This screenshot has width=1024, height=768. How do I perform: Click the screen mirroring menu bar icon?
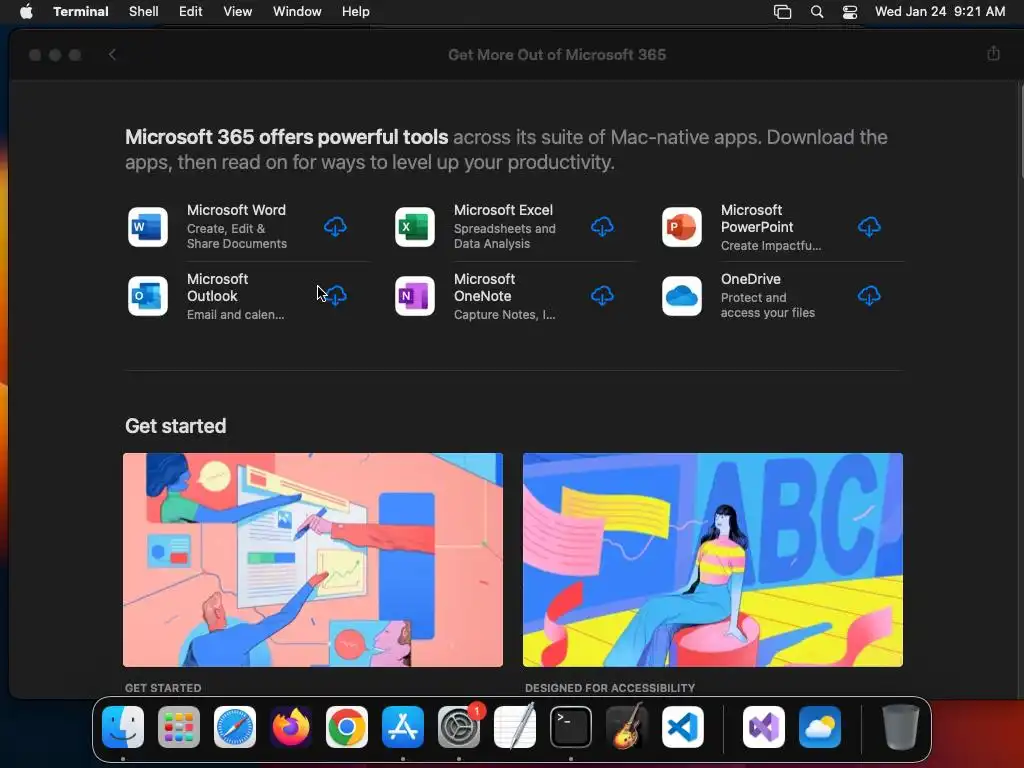pyautogui.click(x=782, y=12)
